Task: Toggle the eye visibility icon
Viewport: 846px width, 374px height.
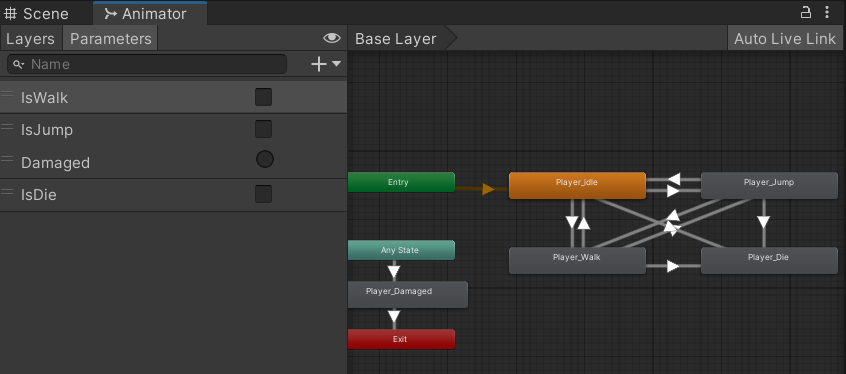Action: tap(332, 38)
